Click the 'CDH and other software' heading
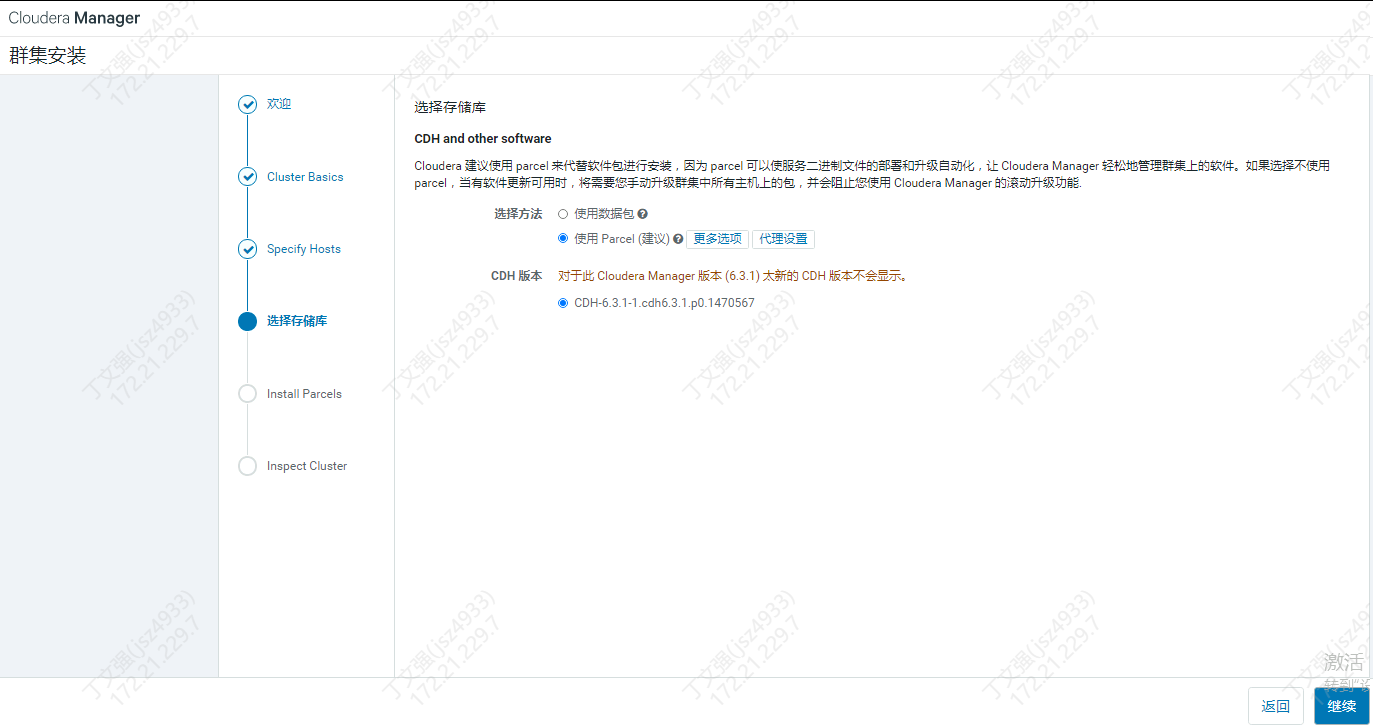This screenshot has height=725, width=1373. click(483, 139)
